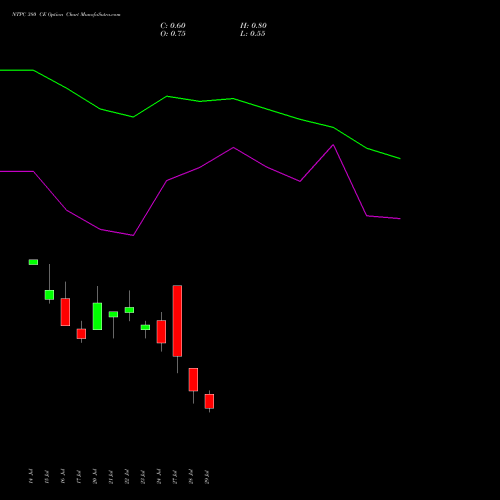Select the high value H: 0.80
The image size is (500, 500).
[x=253, y=26]
